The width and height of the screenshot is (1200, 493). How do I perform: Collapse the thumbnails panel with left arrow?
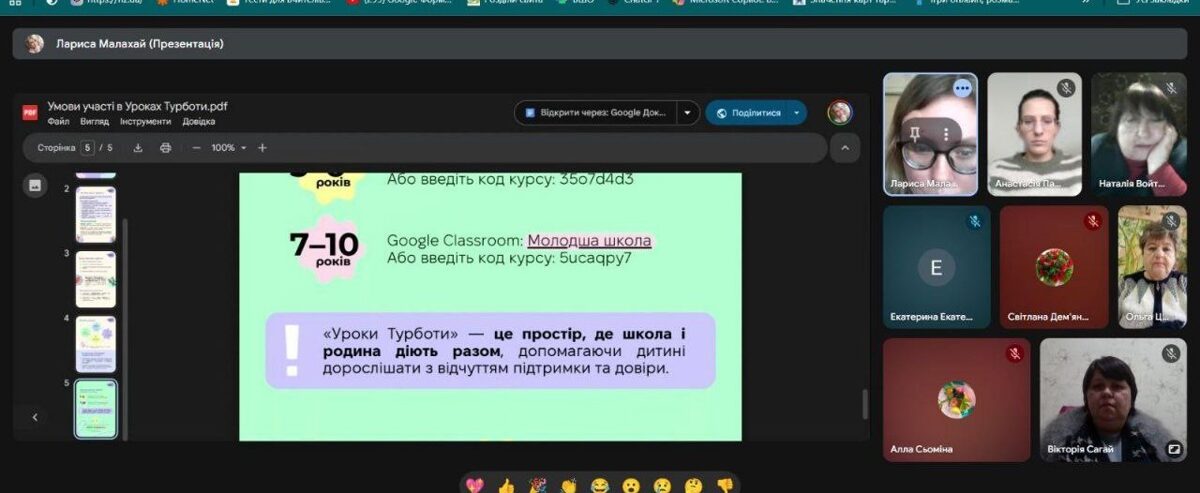(35, 417)
